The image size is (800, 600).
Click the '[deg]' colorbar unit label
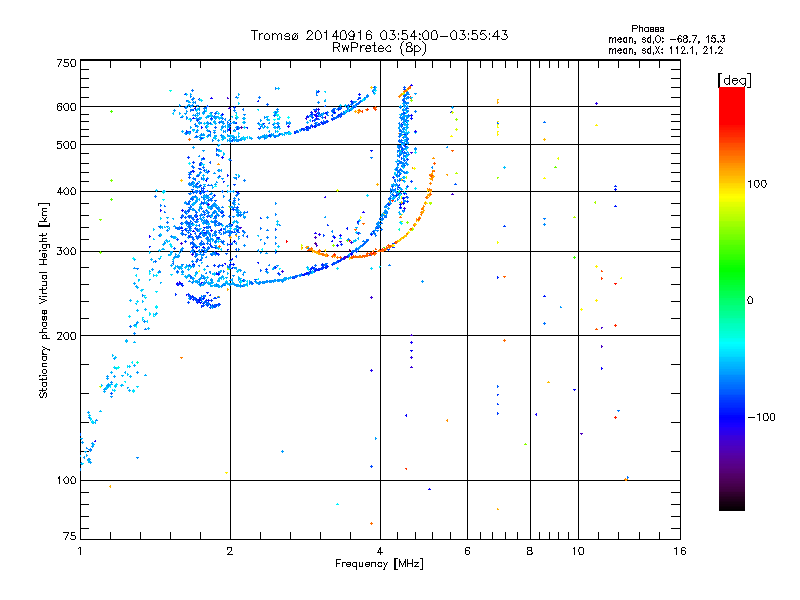coord(734,80)
